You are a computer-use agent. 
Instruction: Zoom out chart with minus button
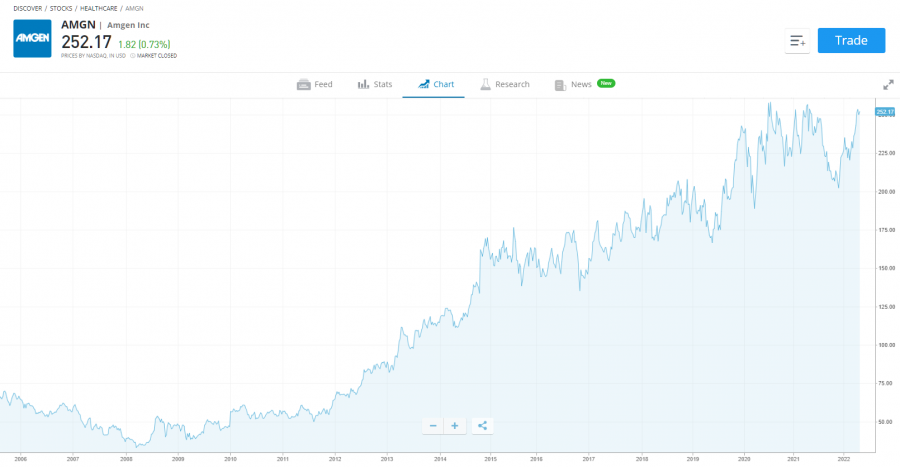[x=433, y=426]
